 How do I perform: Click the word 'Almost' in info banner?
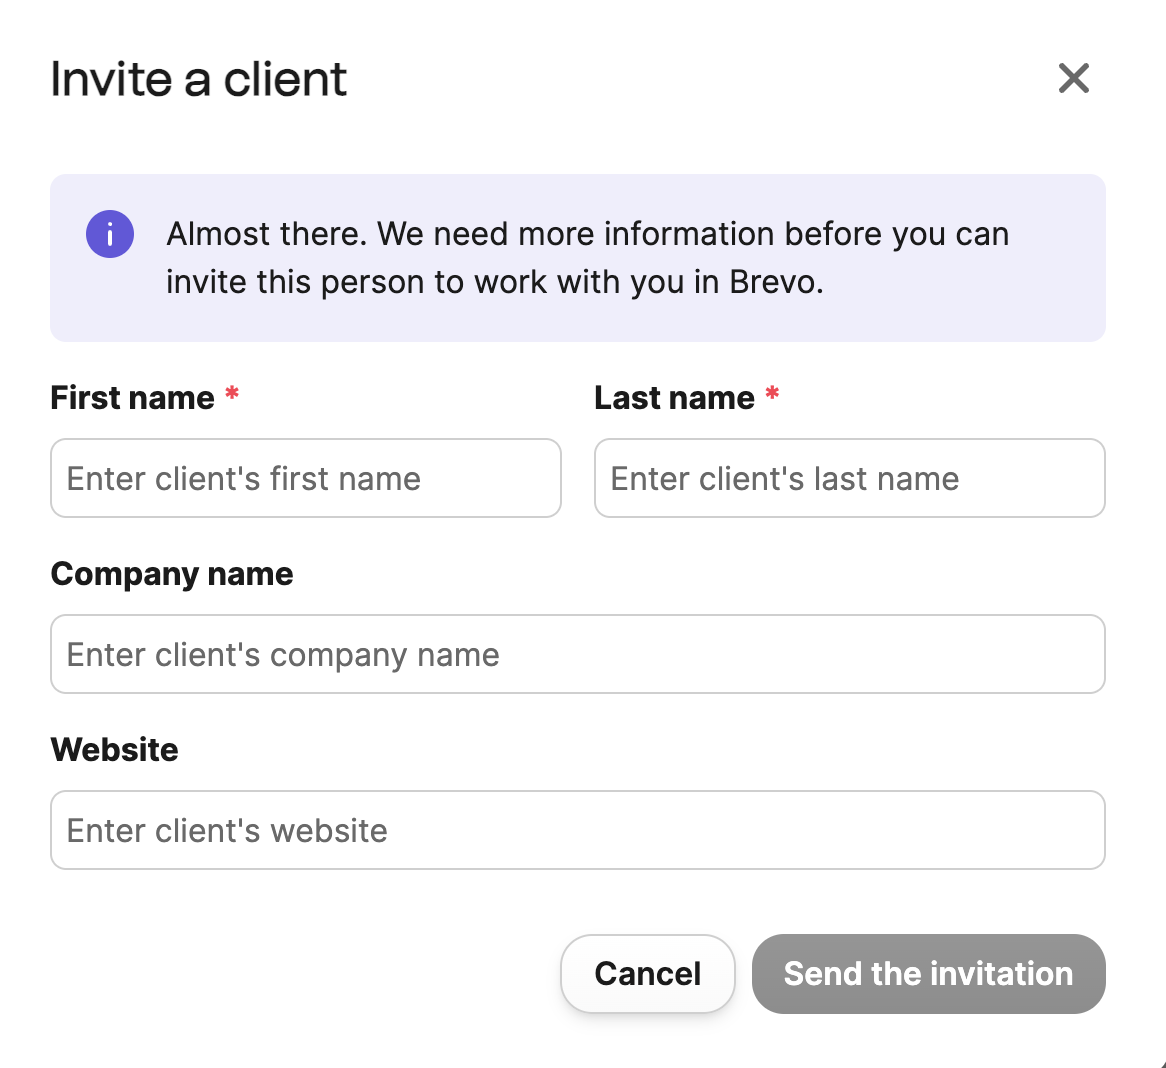pos(216,234)
